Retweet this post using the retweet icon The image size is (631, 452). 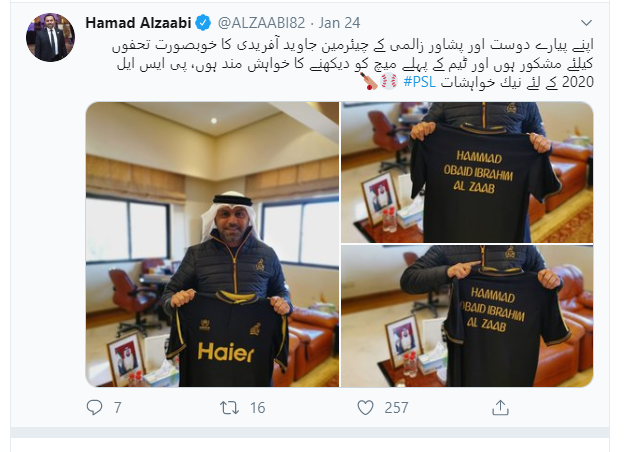pos(229,408)
